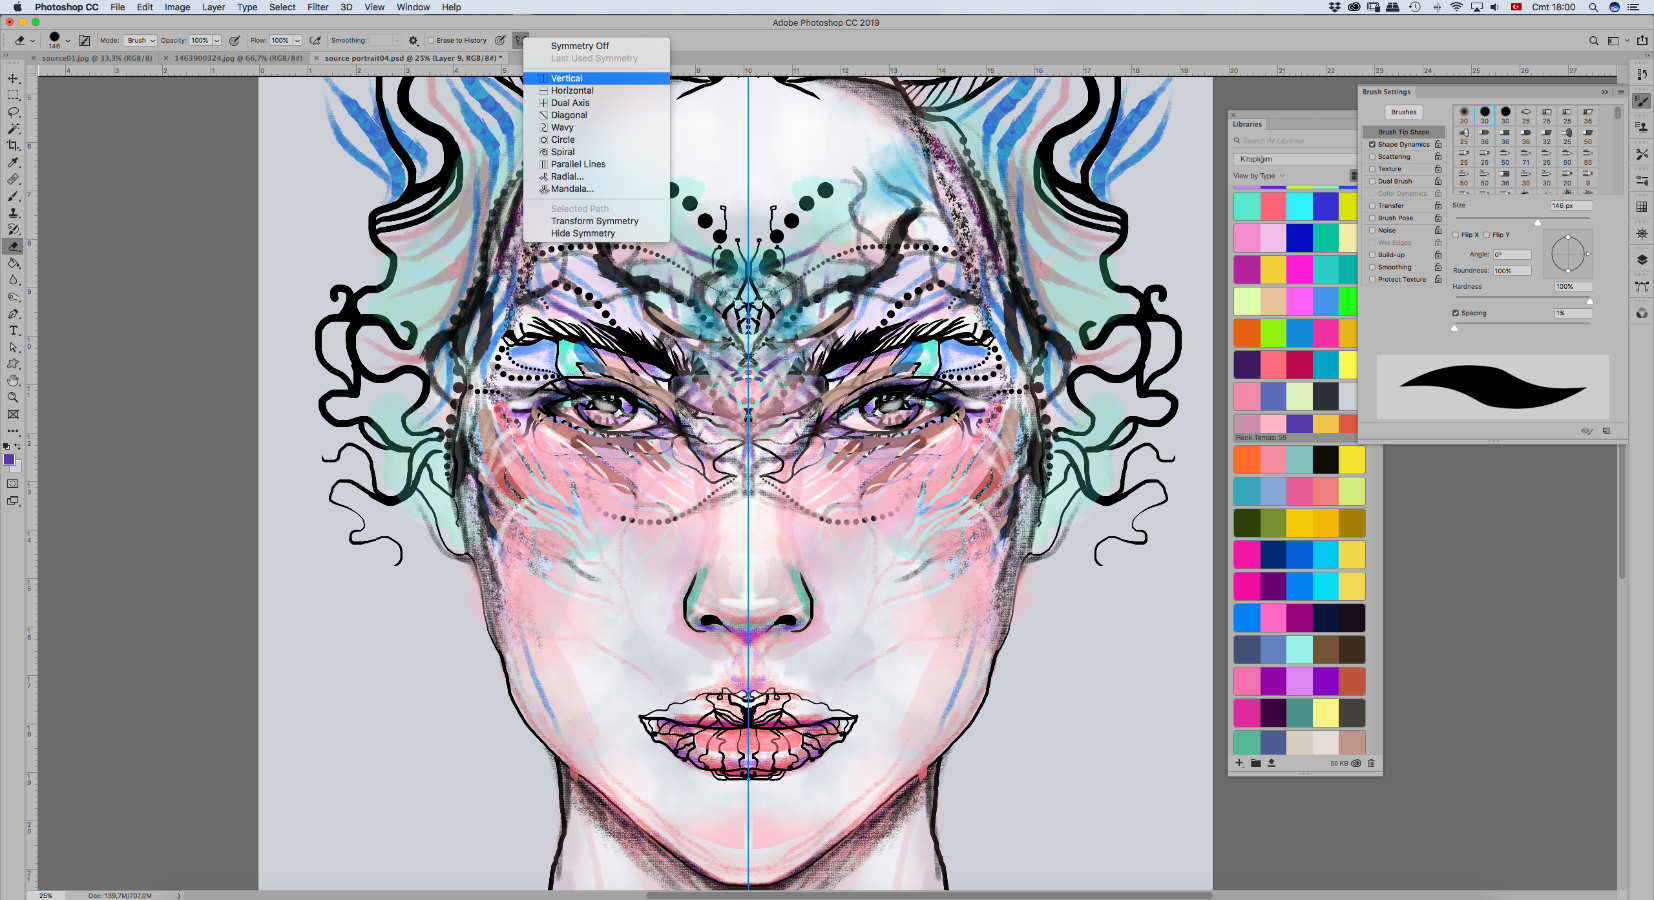
Task: Uncheck the Spacing checkbox
Action: (1455, 313)
